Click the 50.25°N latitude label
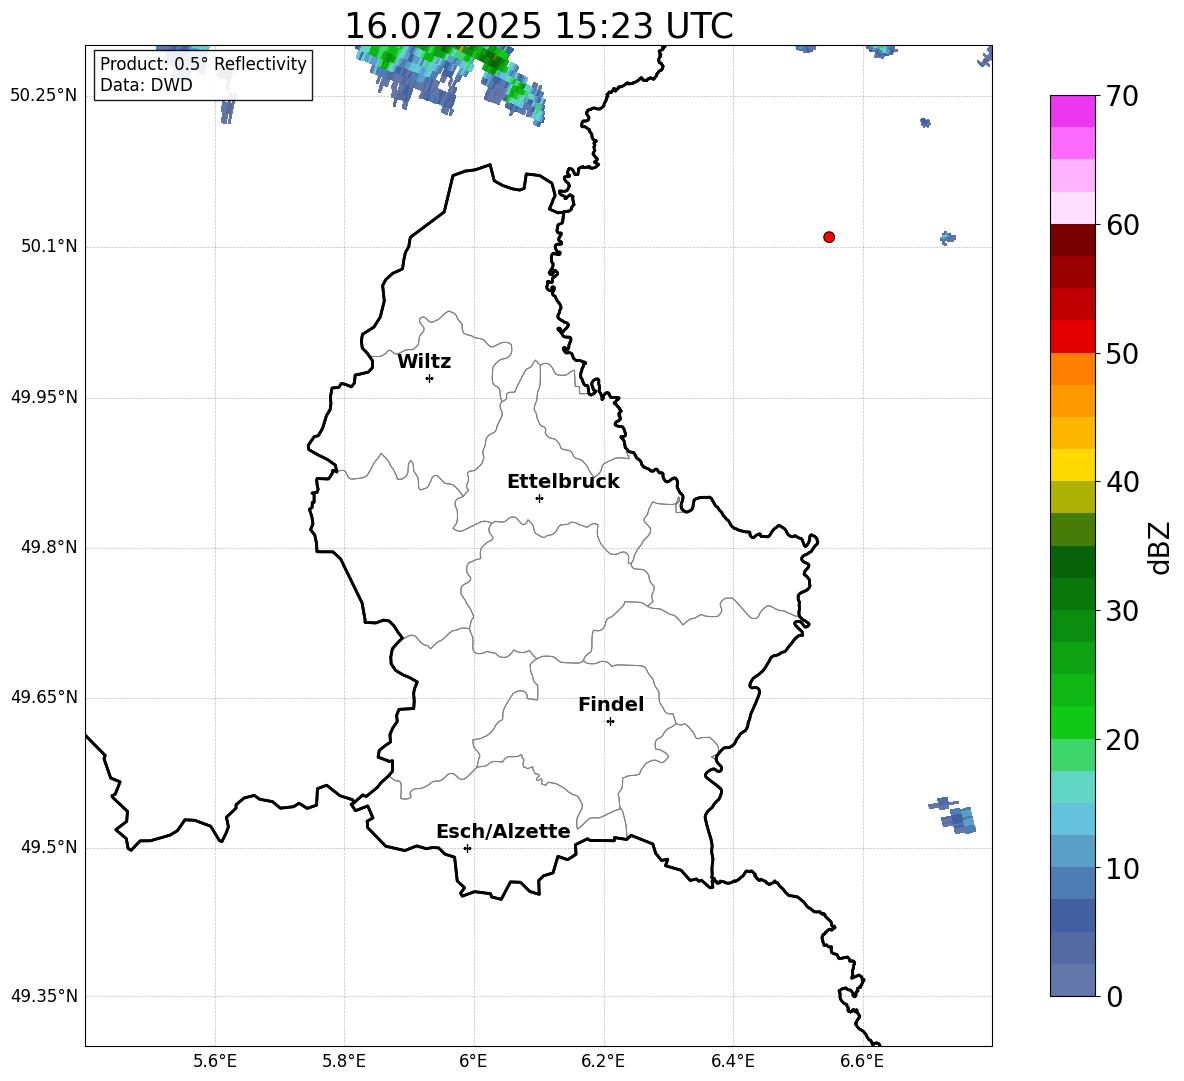The height and width of the screenshot is (1081, 1184). click(44, 96)
